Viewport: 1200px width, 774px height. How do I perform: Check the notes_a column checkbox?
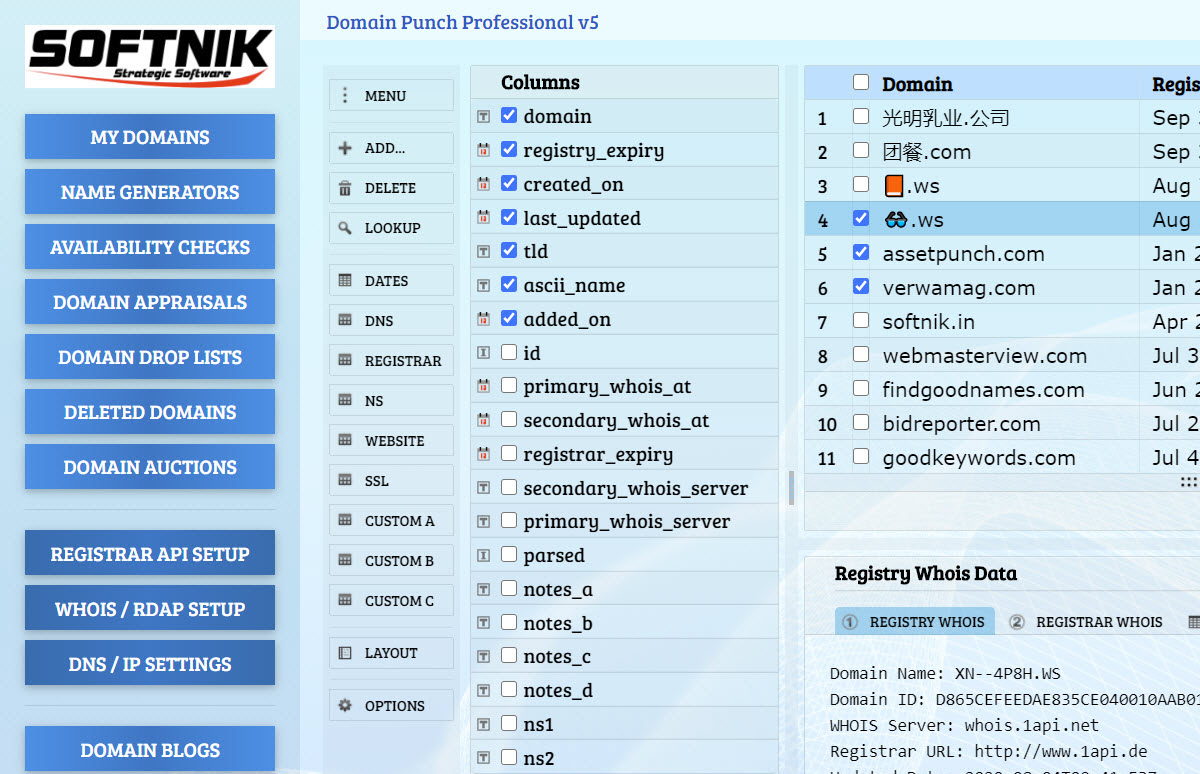[x=509, y=588]
